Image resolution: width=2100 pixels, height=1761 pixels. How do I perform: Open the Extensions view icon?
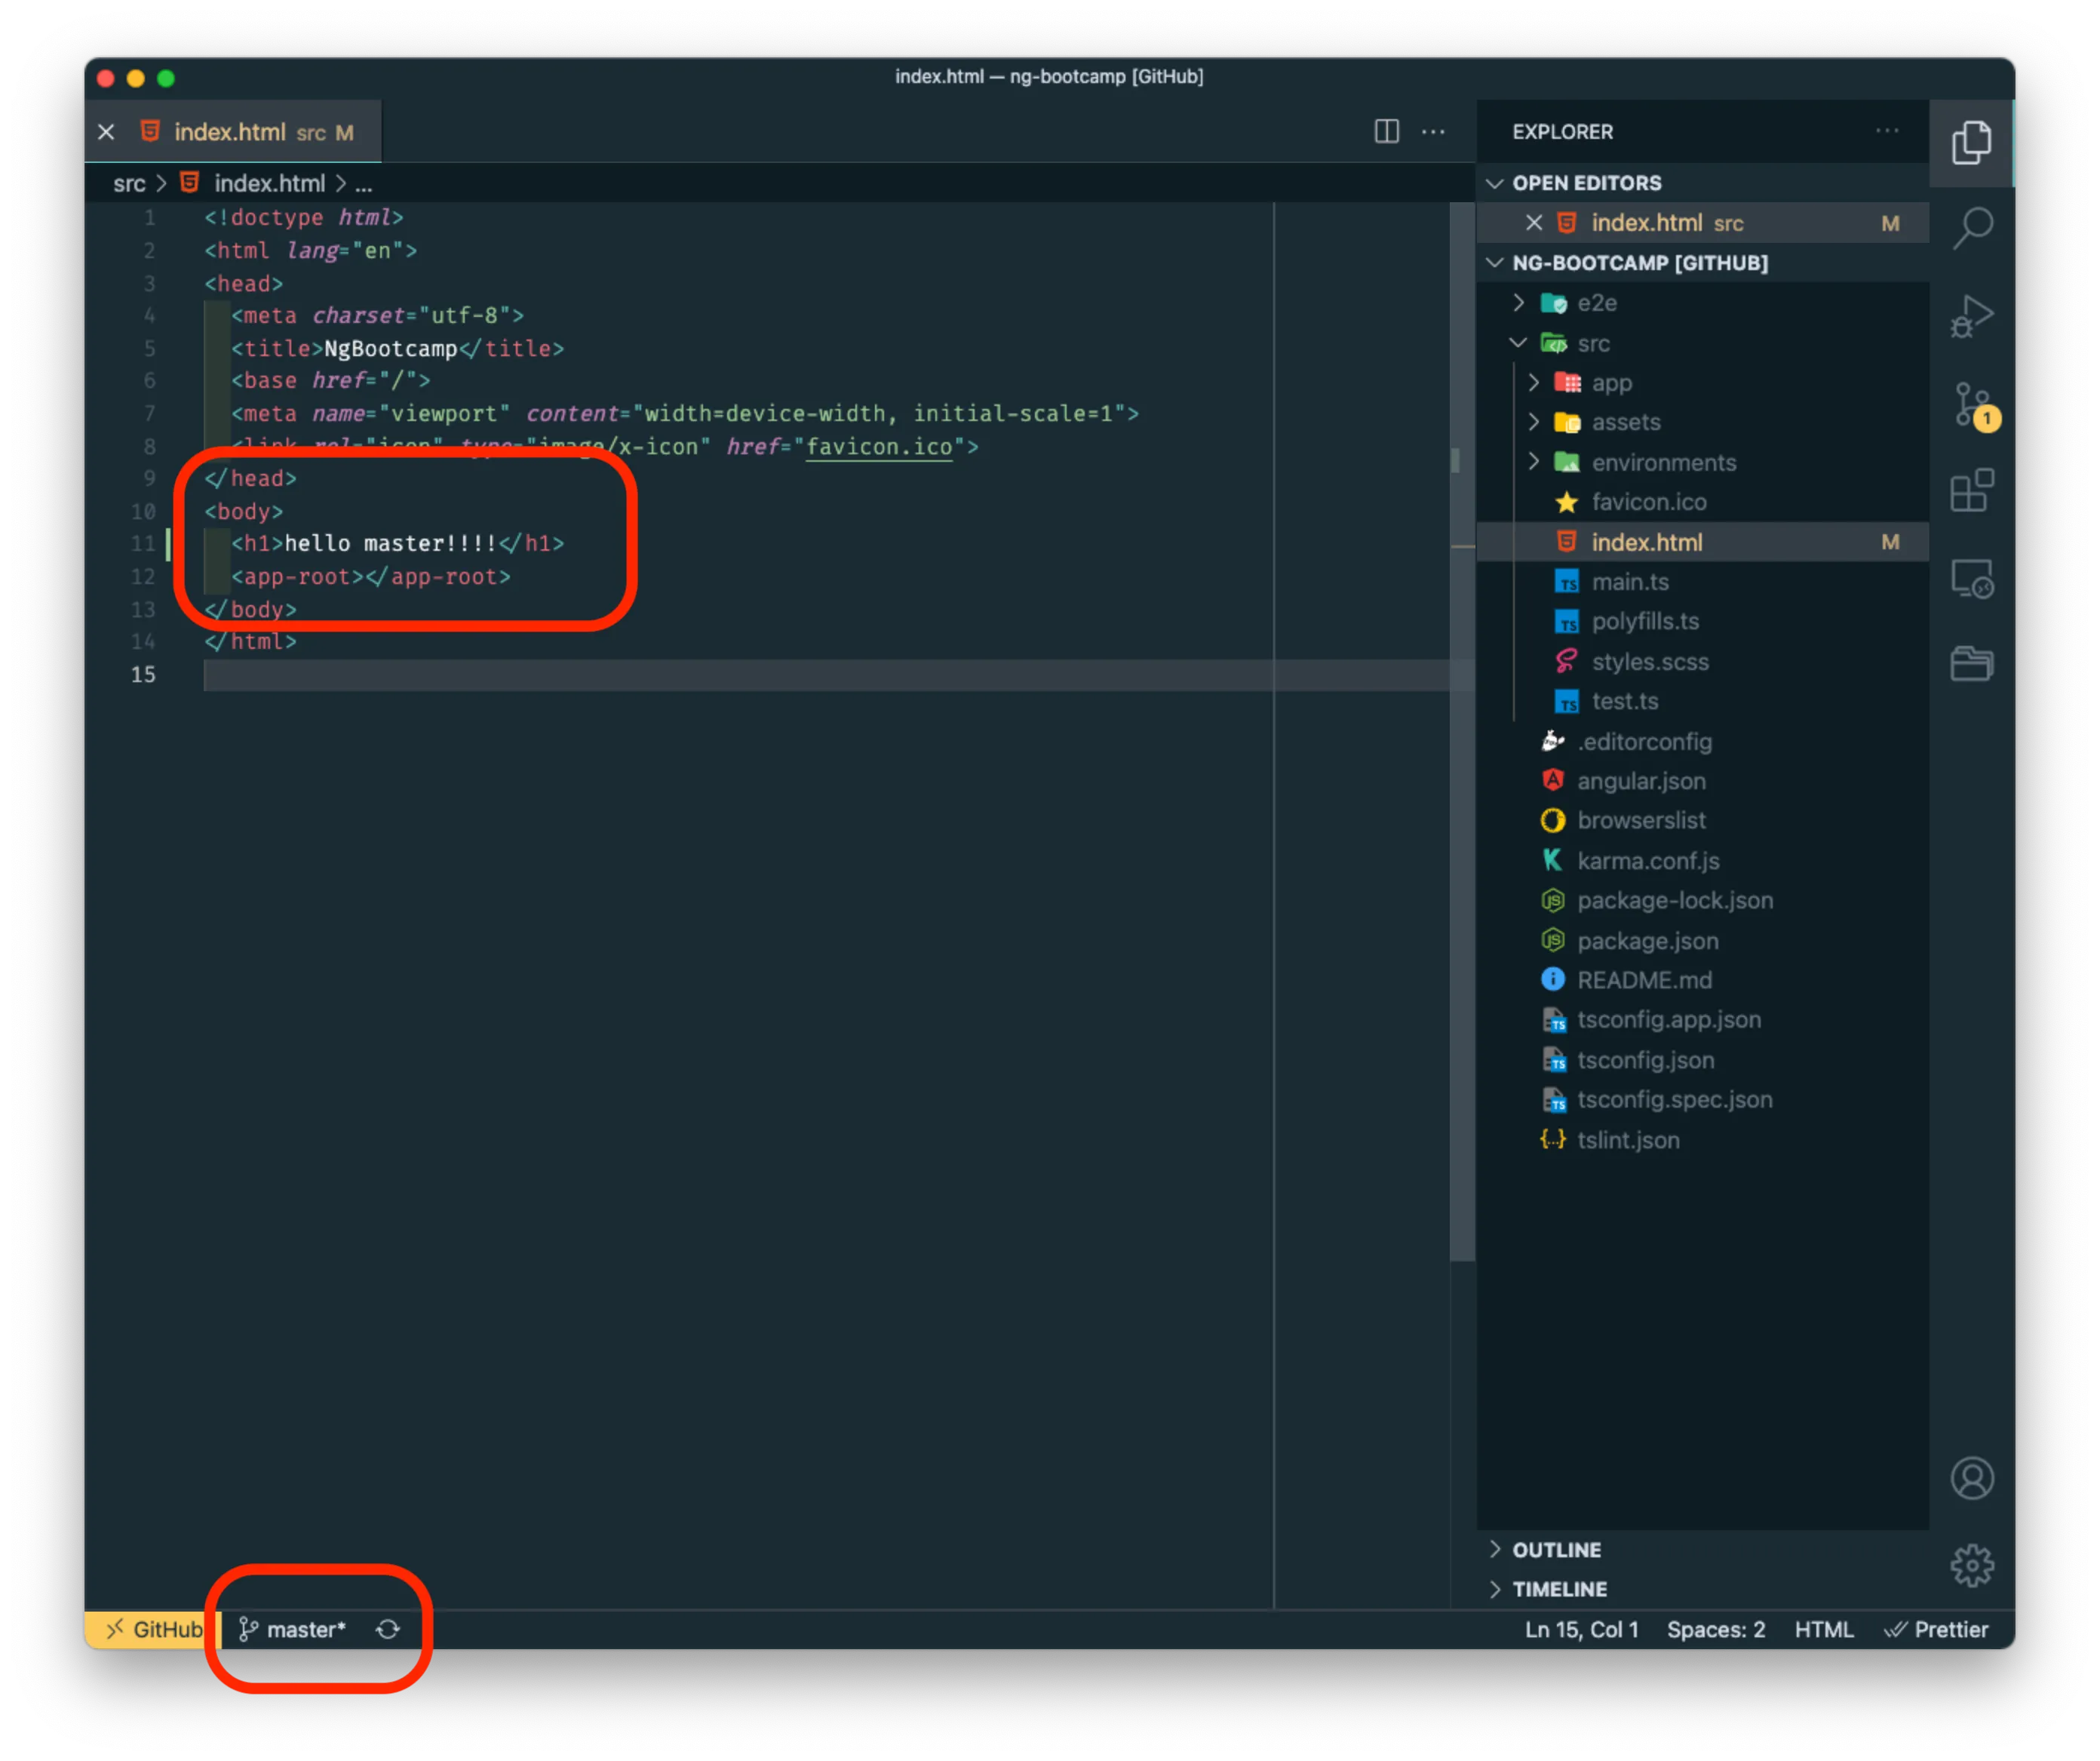pyautogui.click(x=1971, y=491)
